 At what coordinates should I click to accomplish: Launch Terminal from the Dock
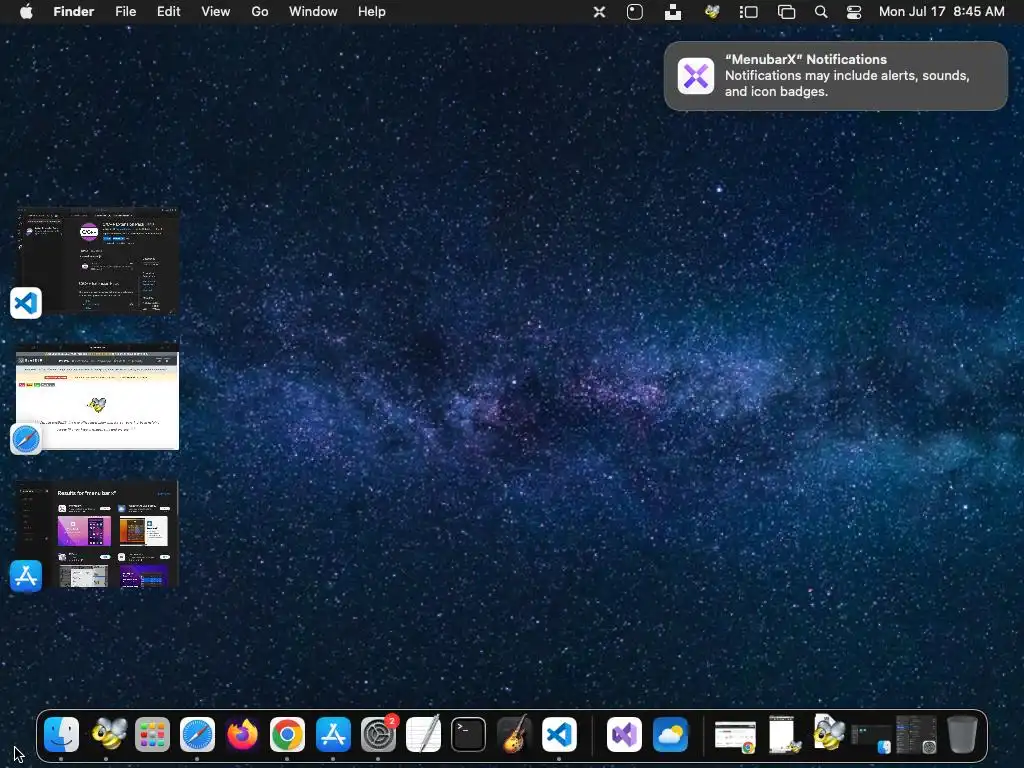[468, 735]
